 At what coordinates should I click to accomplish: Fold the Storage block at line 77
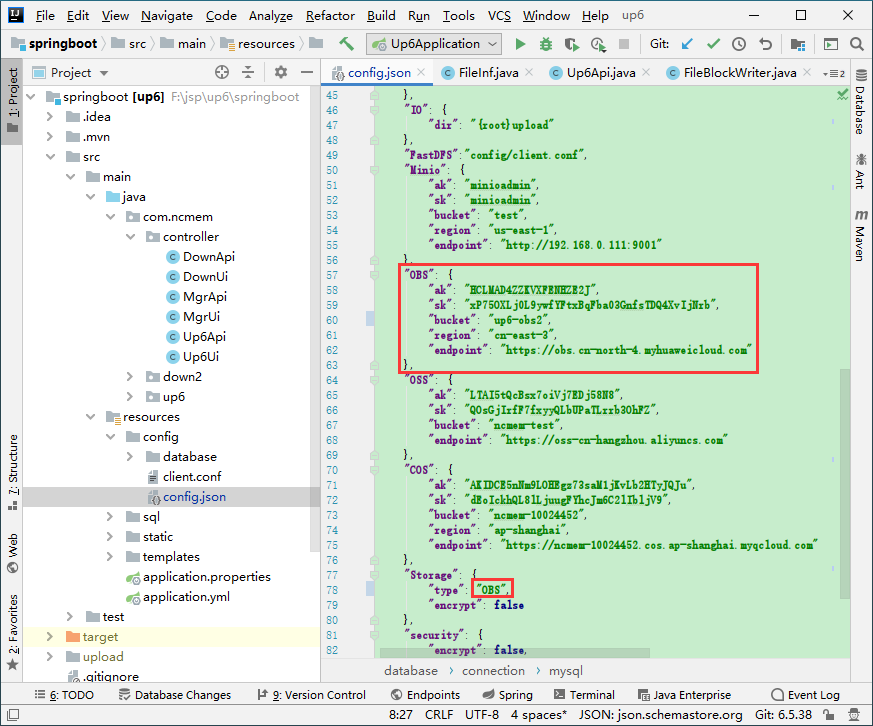tap(374, 575)
